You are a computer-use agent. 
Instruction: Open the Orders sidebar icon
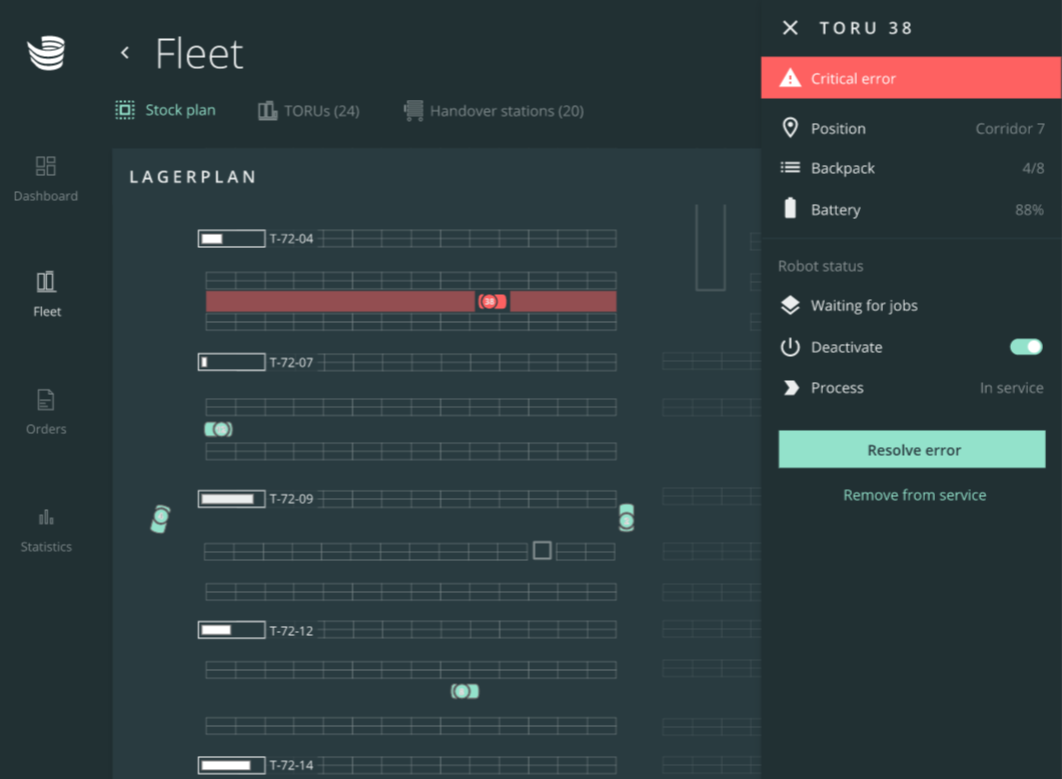click(46, 400)
